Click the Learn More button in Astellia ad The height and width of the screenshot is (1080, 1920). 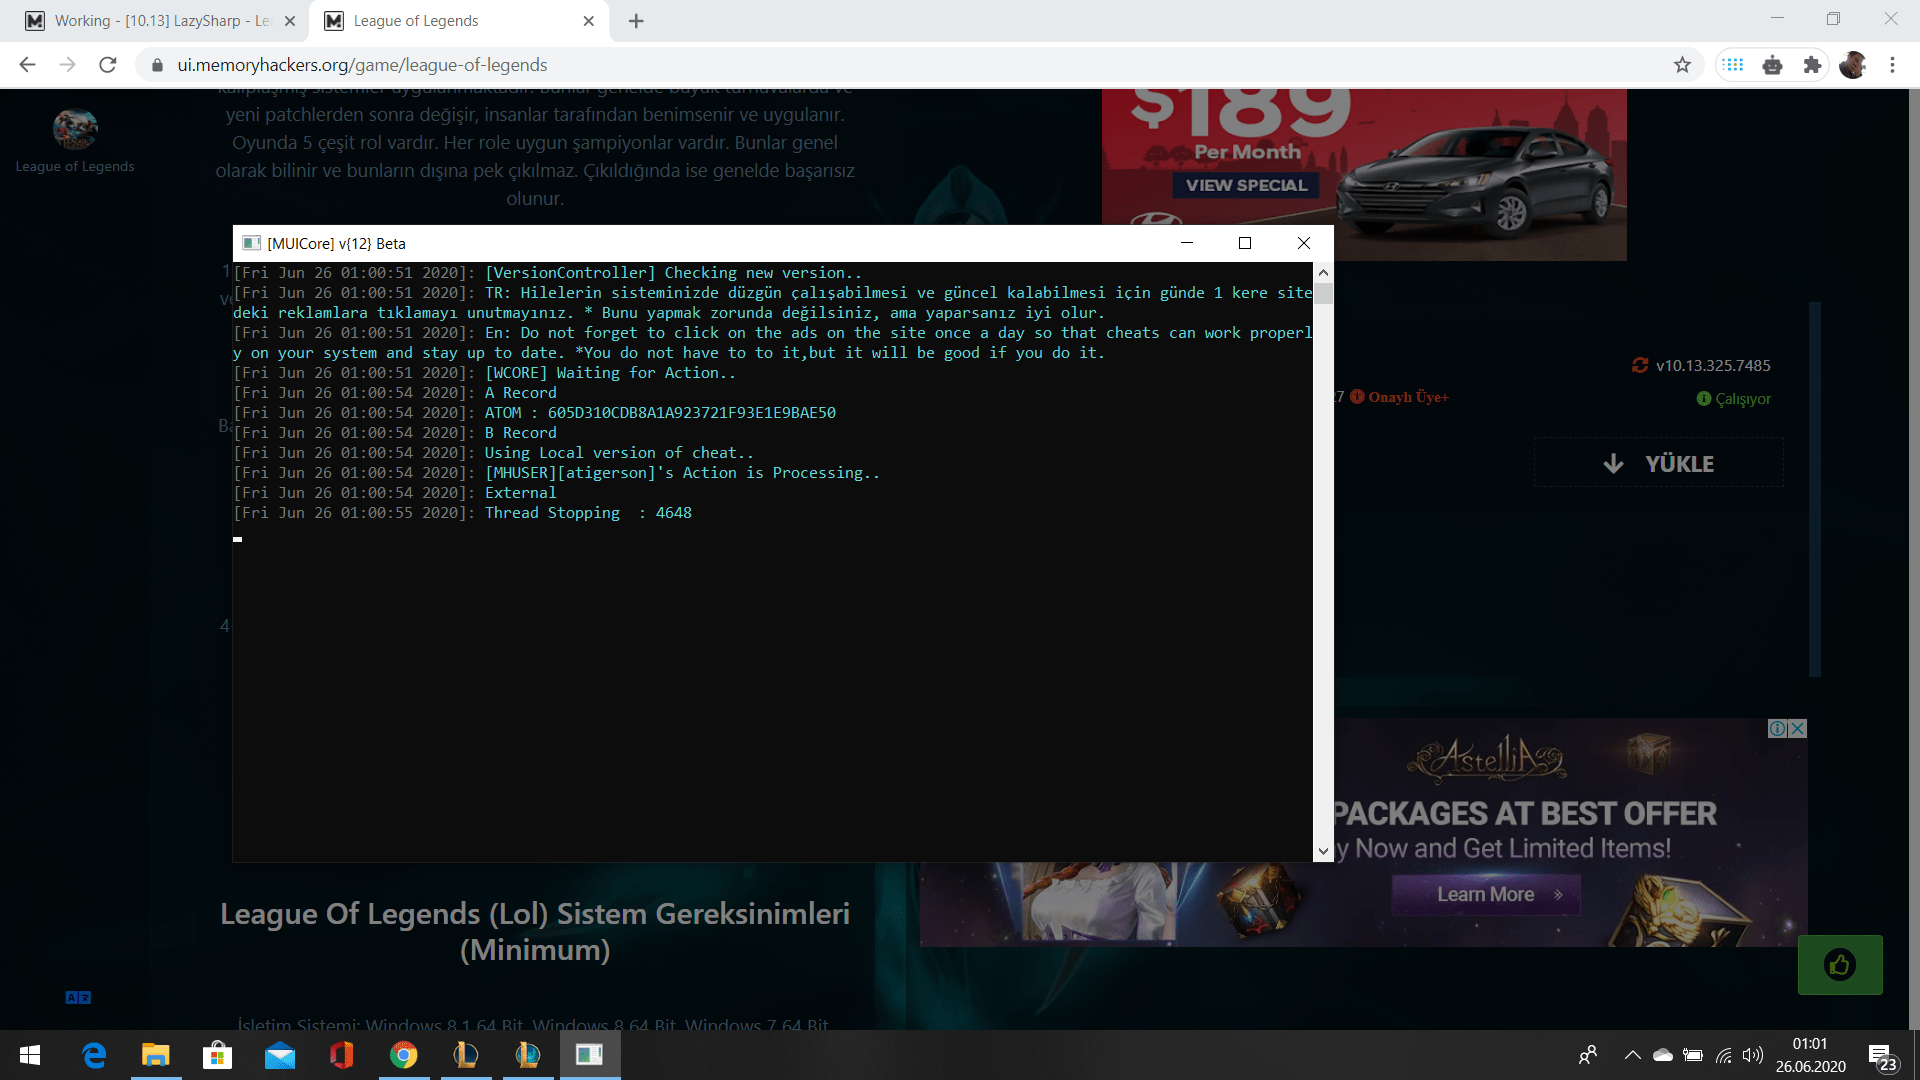point(1486,894)
